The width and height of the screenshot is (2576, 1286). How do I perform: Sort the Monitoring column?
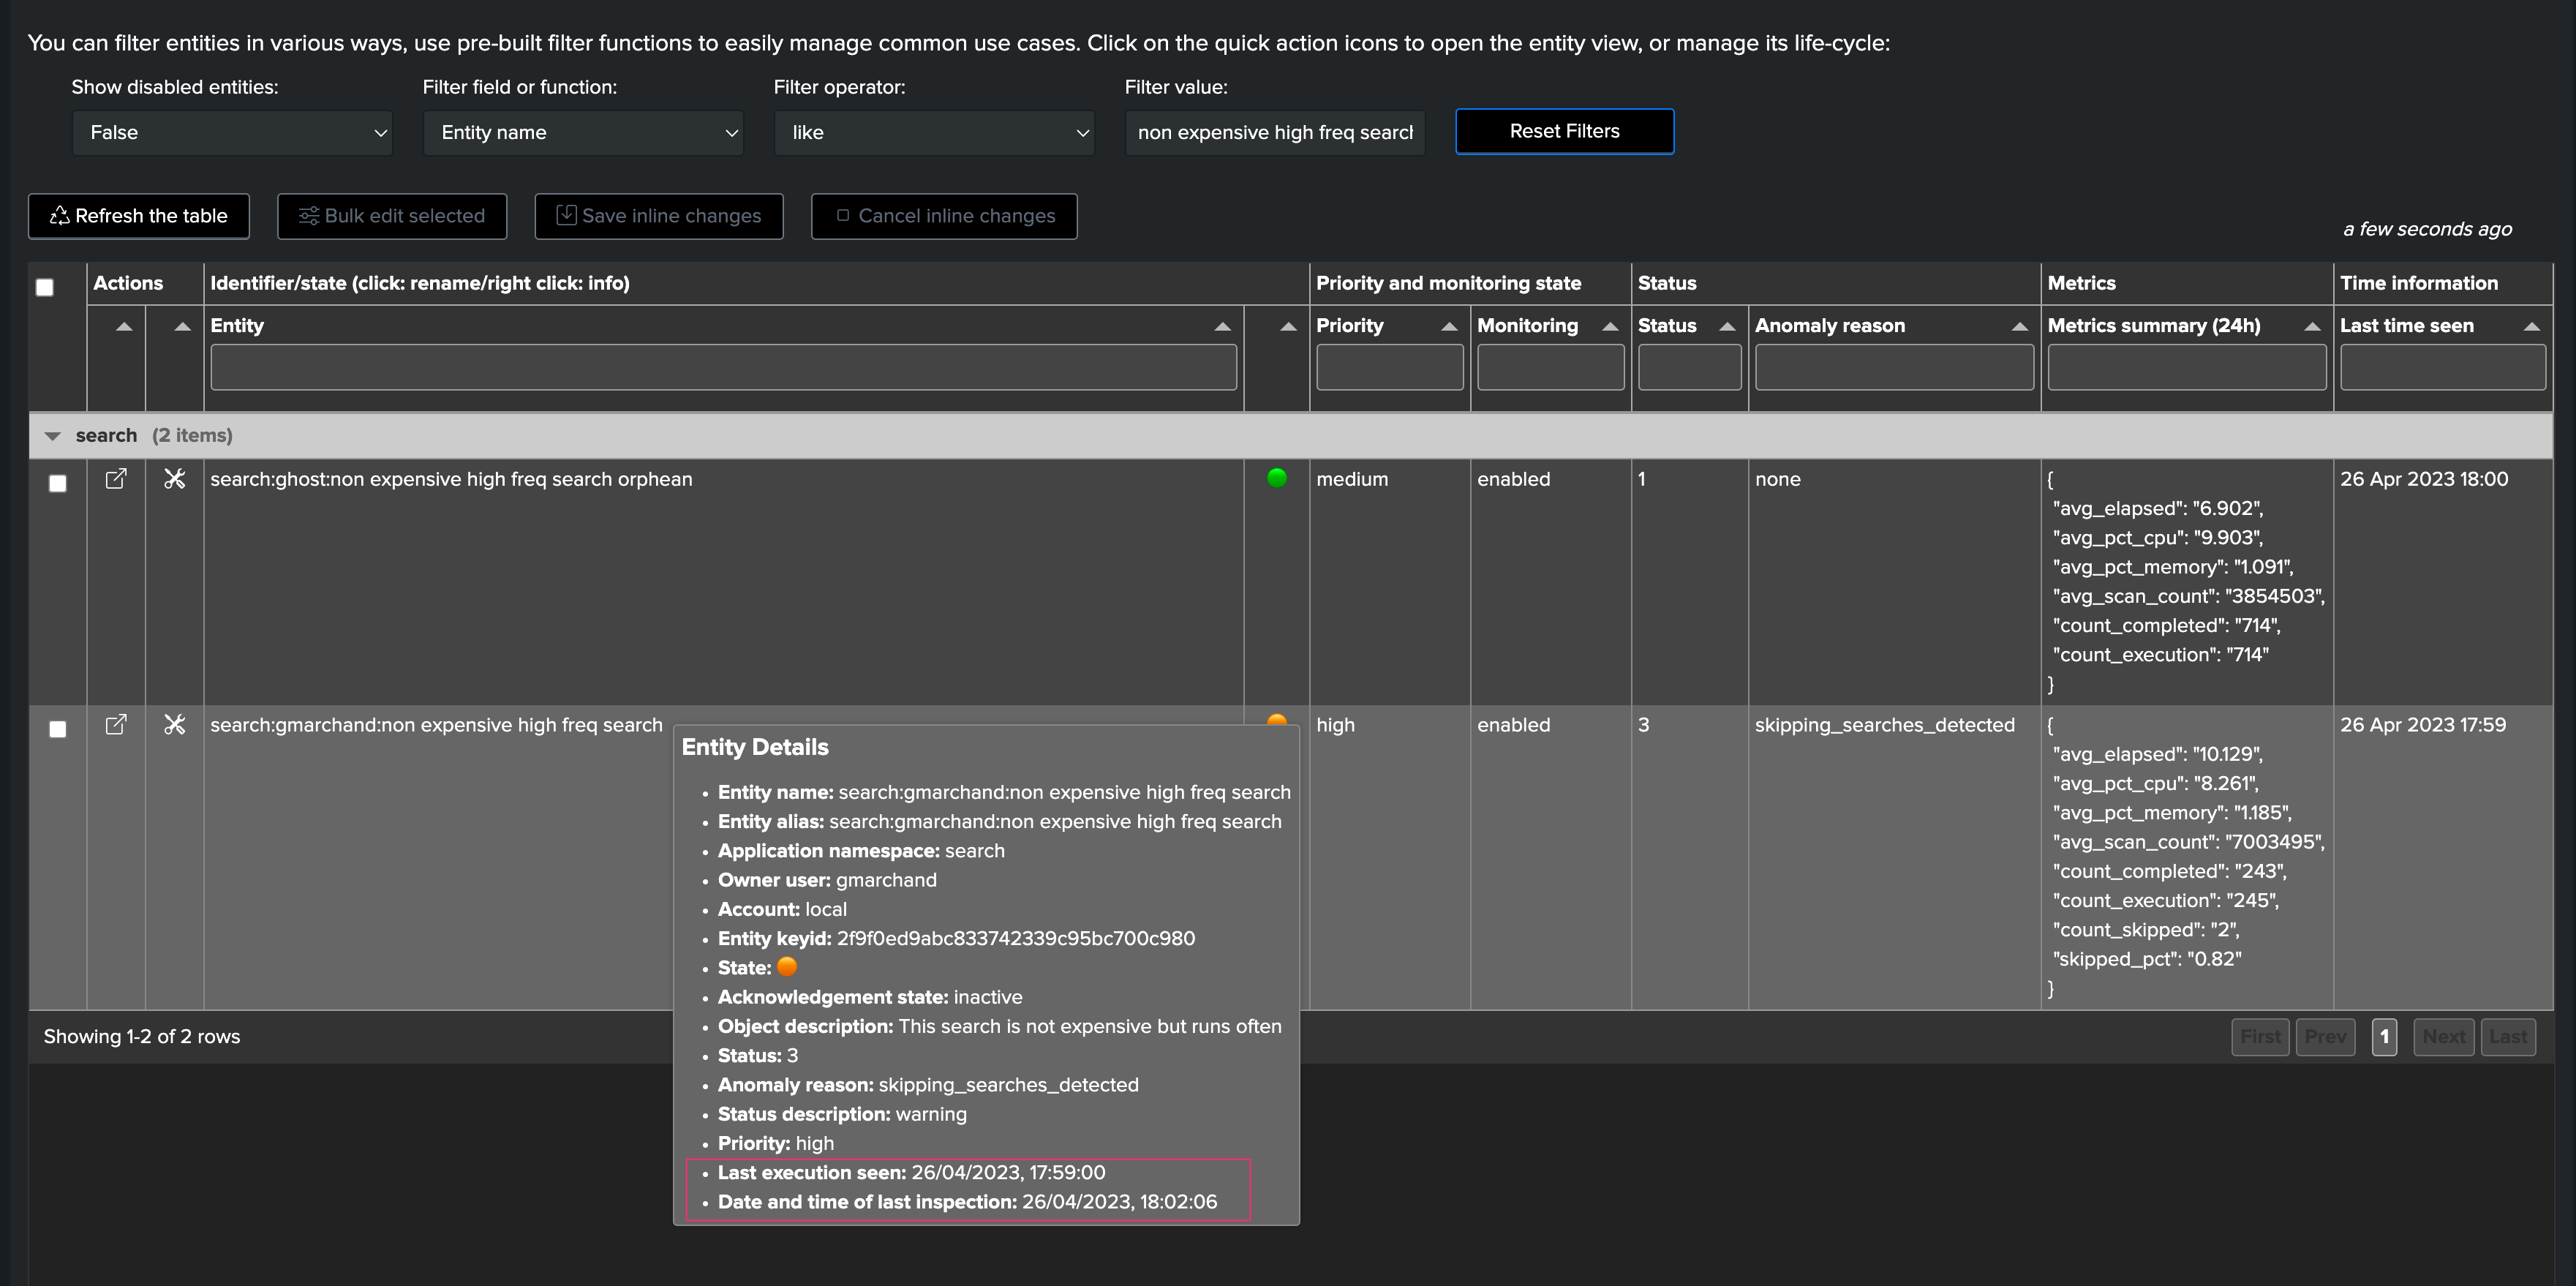[1610, 326]
